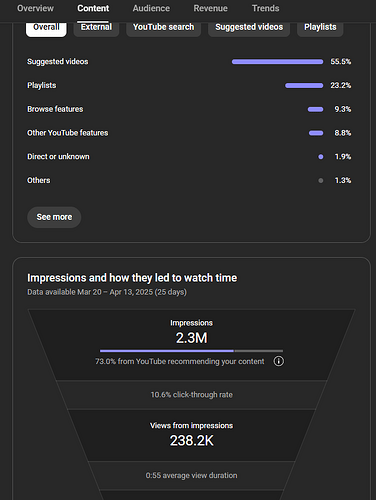Click the Browse features traffic source row
This screenshot has height=500, width=376.
point(189,109)
